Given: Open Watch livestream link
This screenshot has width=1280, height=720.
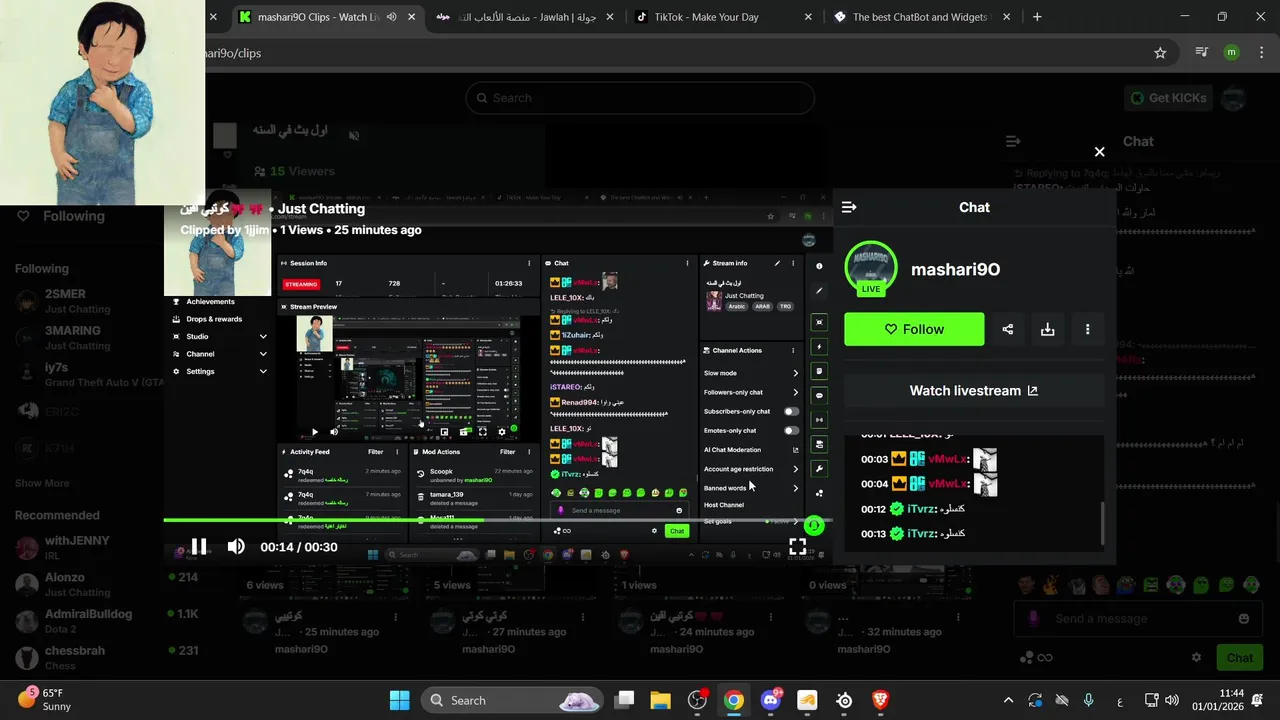Looking at the screenshot, I should pyautogui.click(x=974, y=391).
